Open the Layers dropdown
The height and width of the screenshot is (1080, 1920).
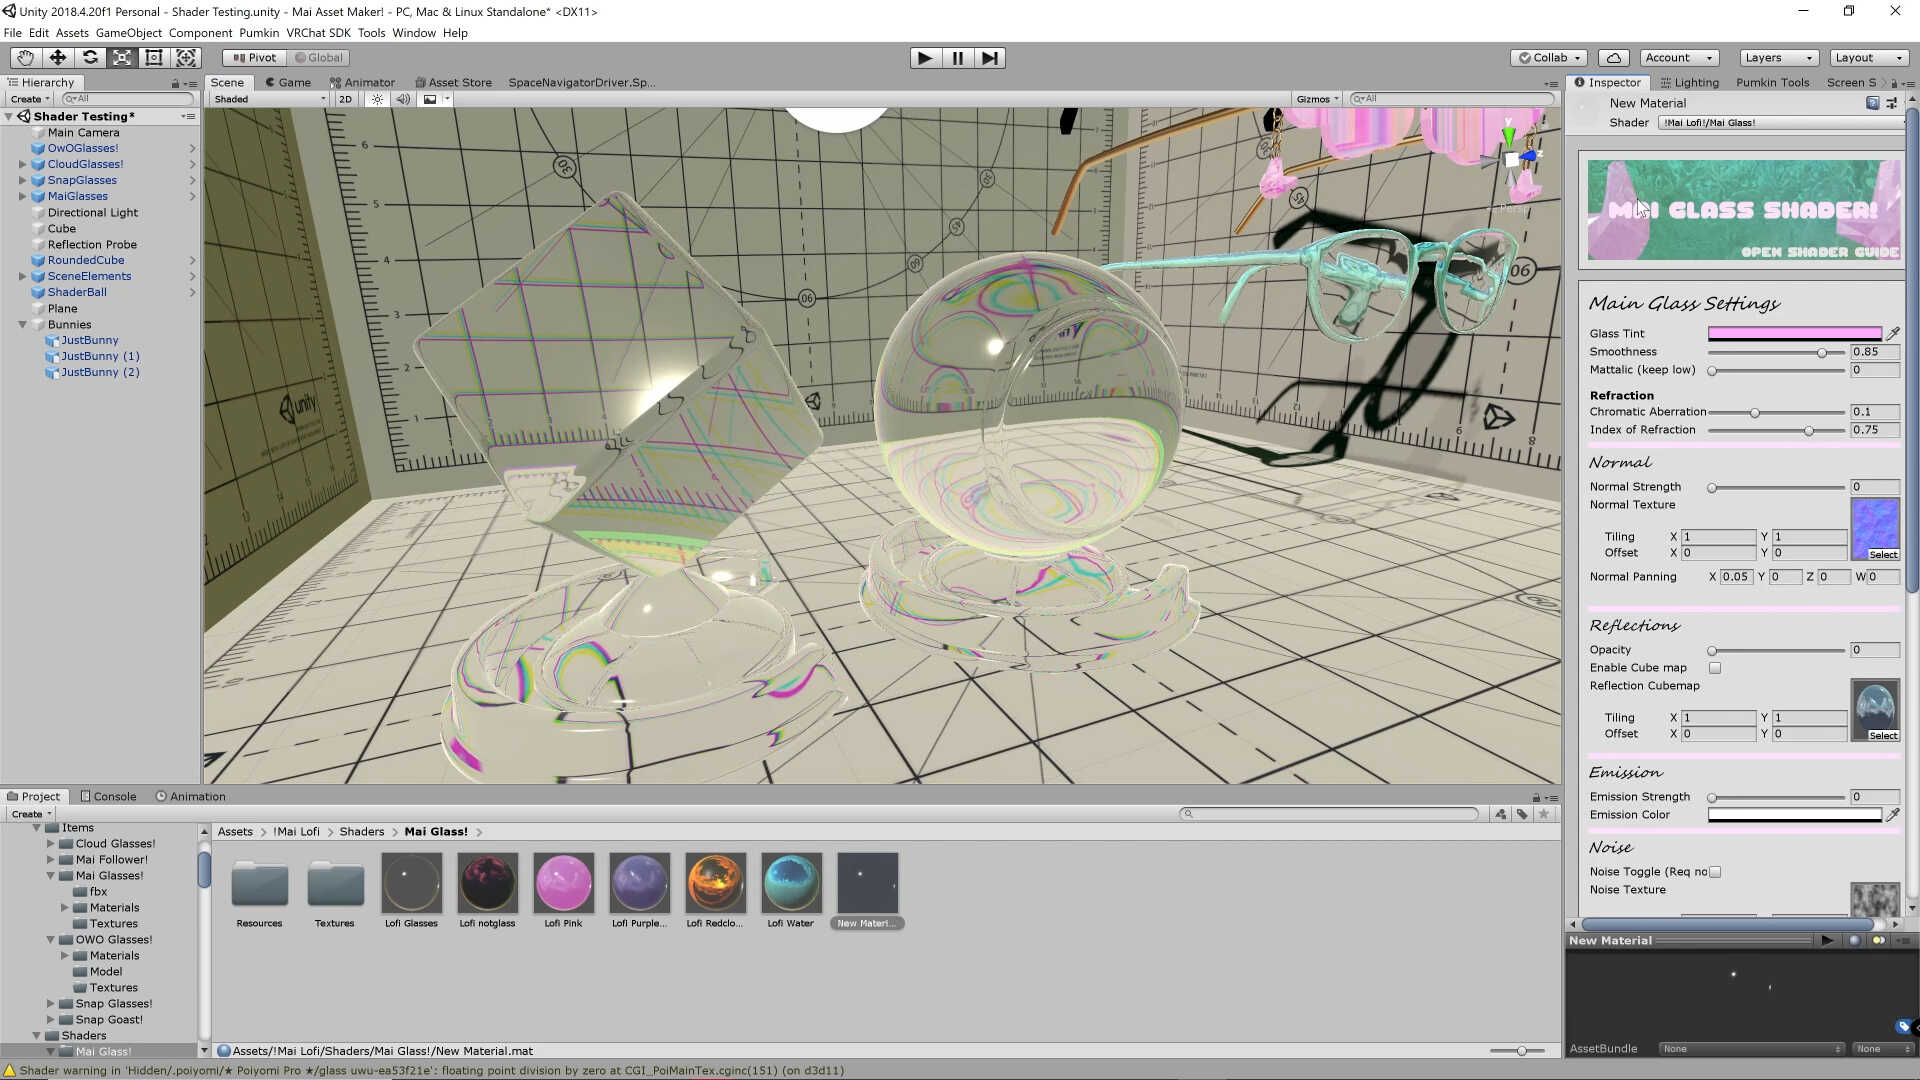(x=1778, y=58)
